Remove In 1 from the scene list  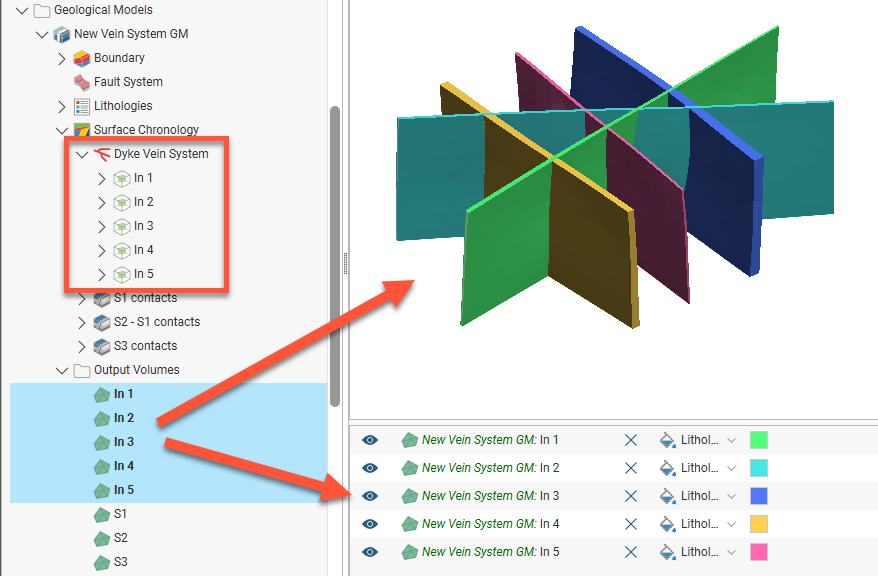(x=630, y=440)
